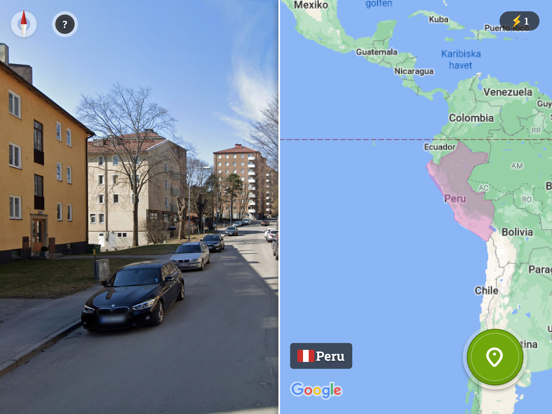The height and width of the screenshot is (414, 552).
Task: Click Bolivia on the map
Action: point(517,232)
